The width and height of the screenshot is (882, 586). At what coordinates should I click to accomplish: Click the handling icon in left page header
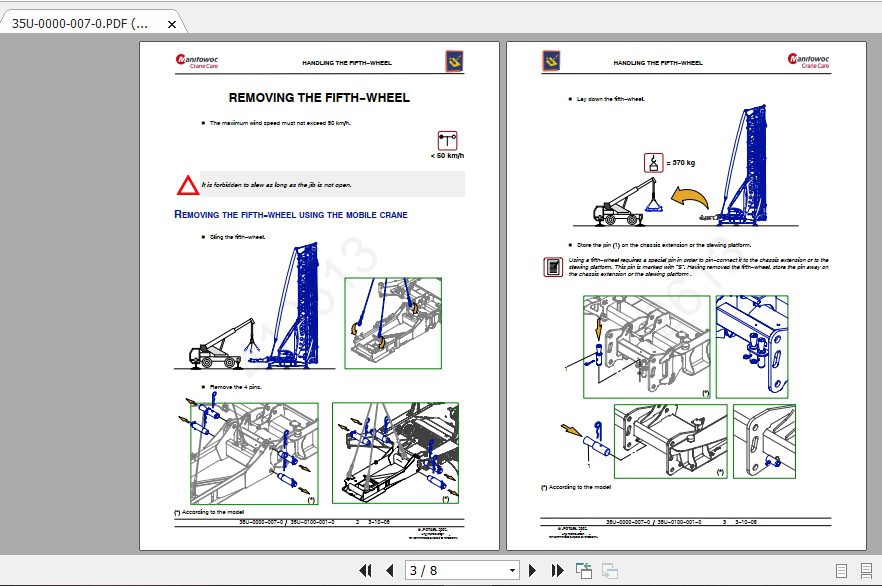pyautogui.click(x=454, y=61)
